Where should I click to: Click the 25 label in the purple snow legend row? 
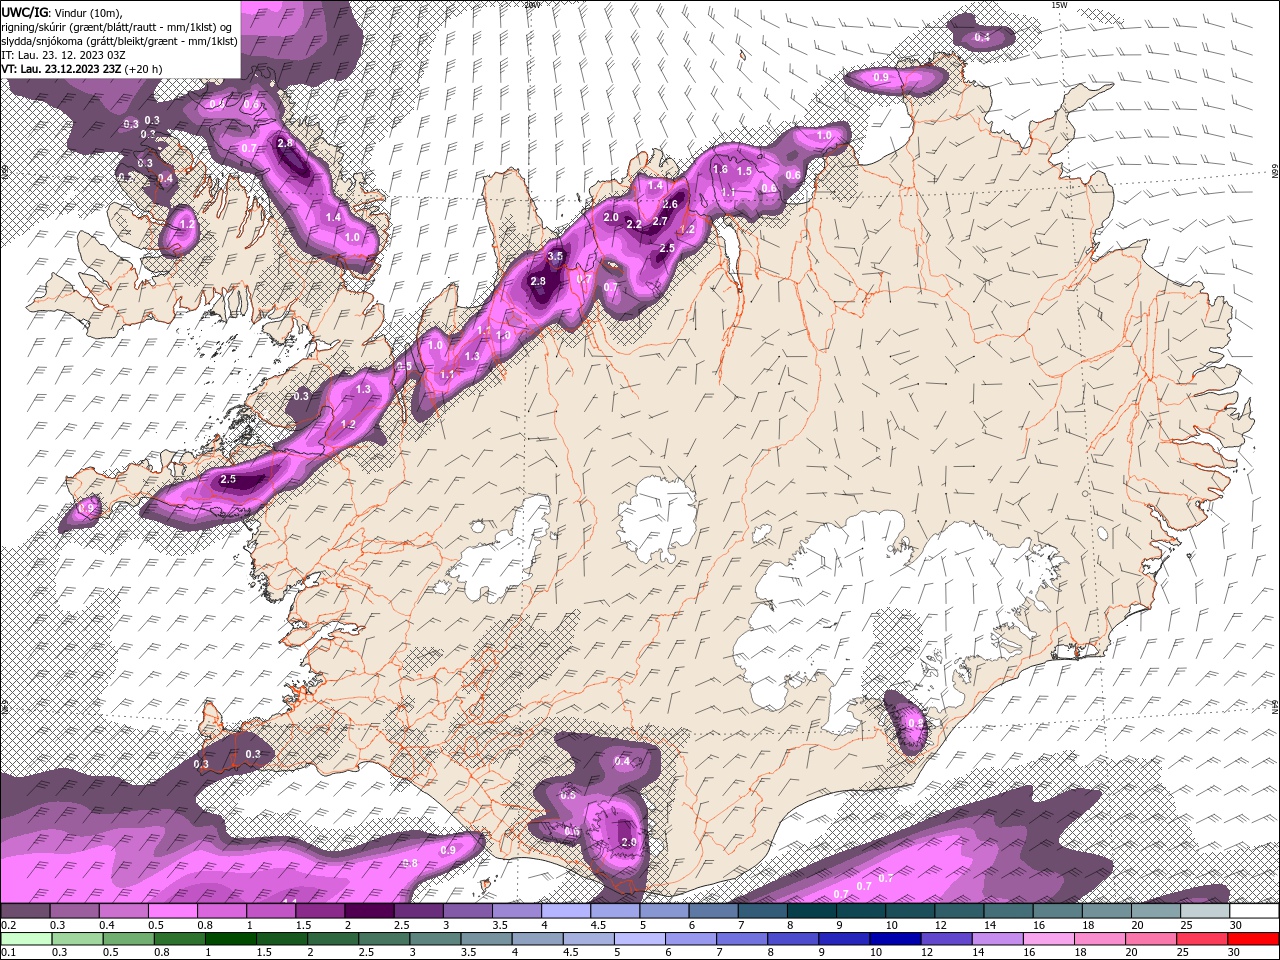coord(1185,925)
